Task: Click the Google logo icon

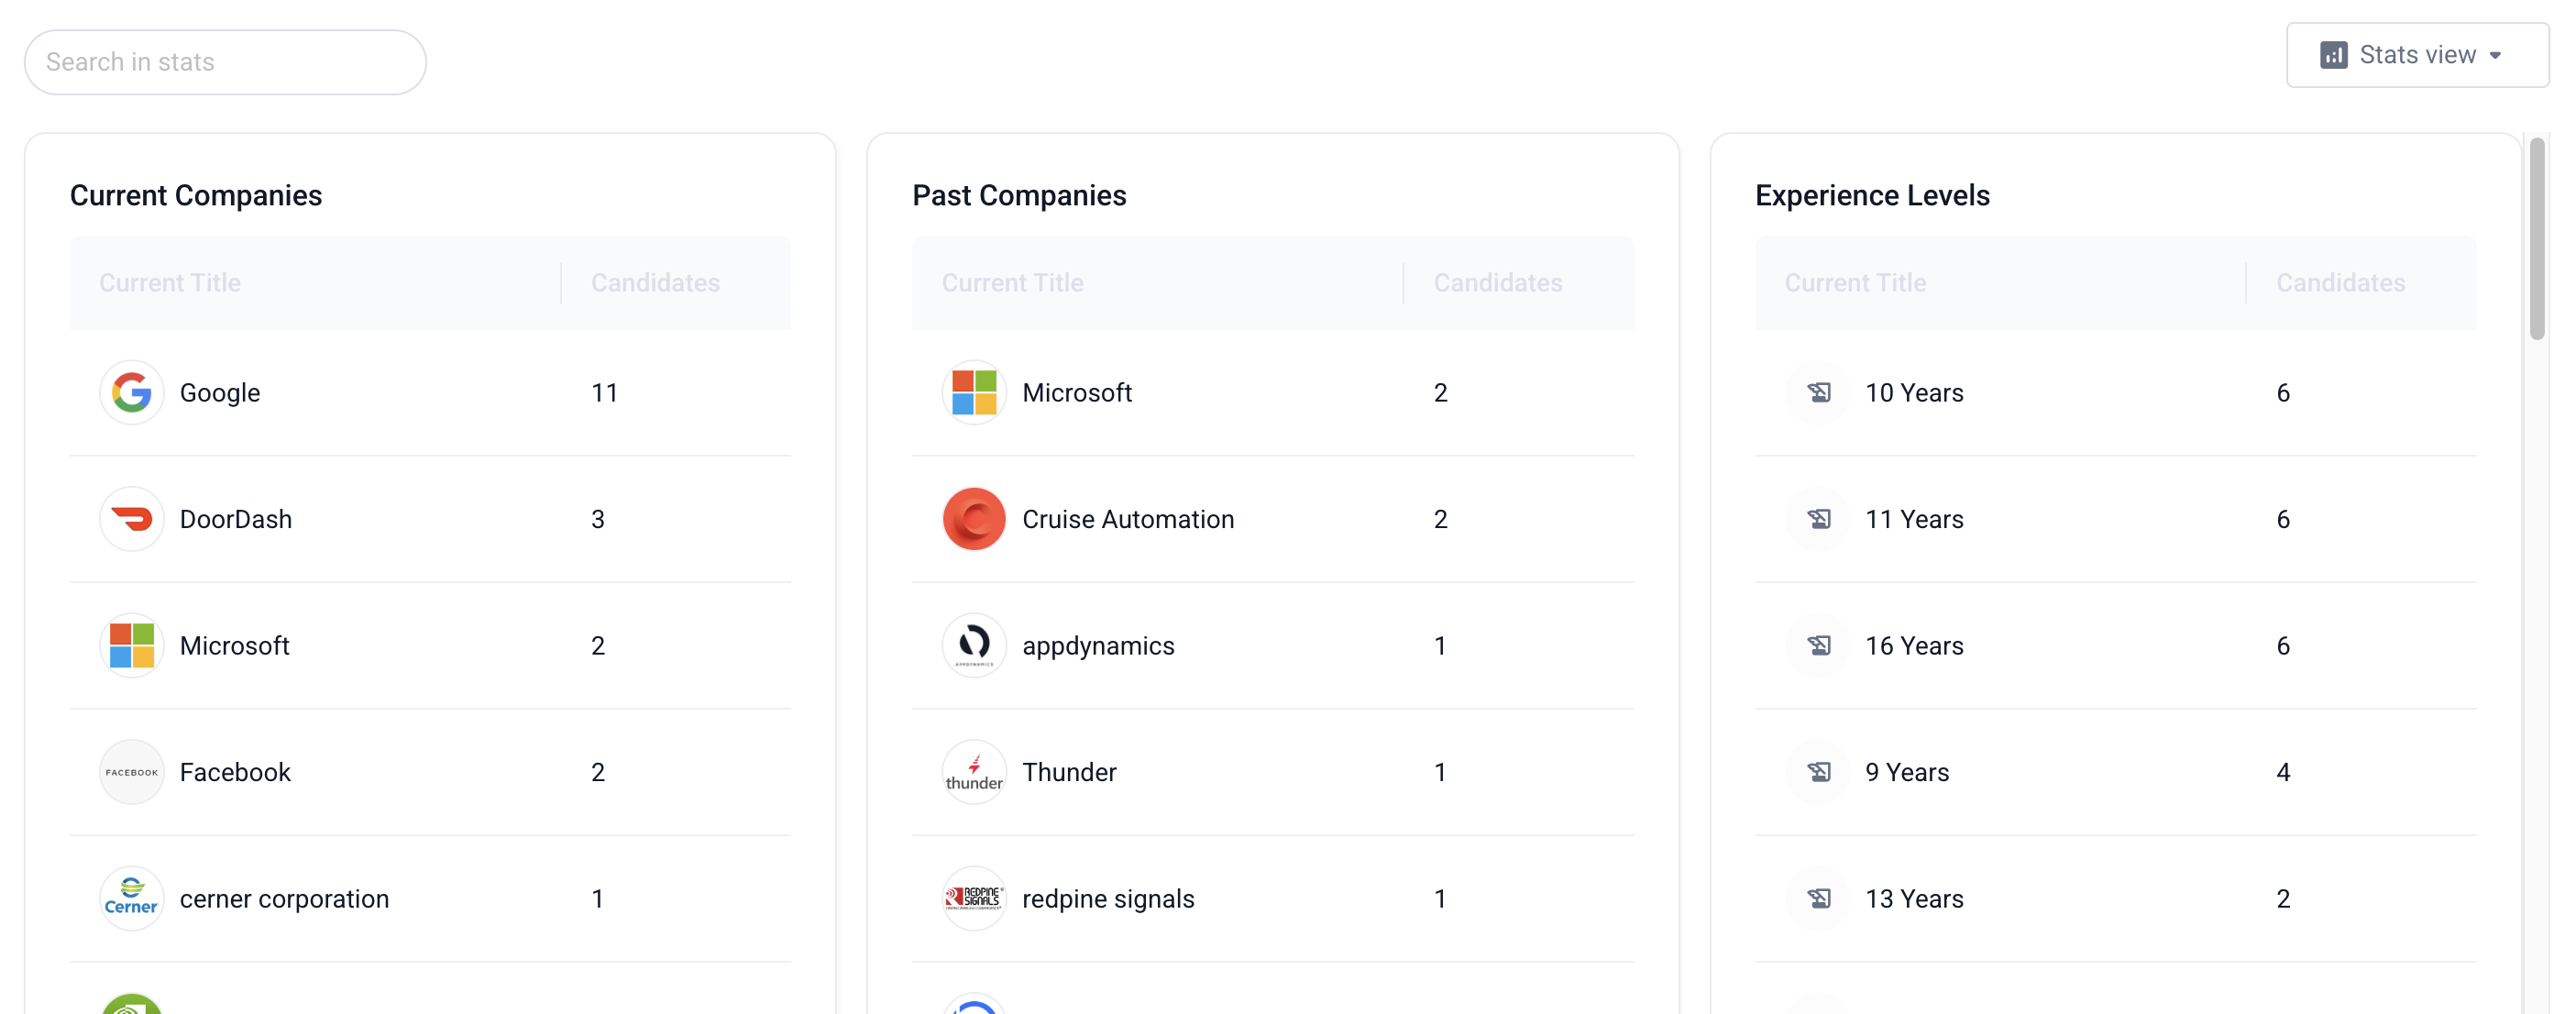Action: [x=131, y=392]
